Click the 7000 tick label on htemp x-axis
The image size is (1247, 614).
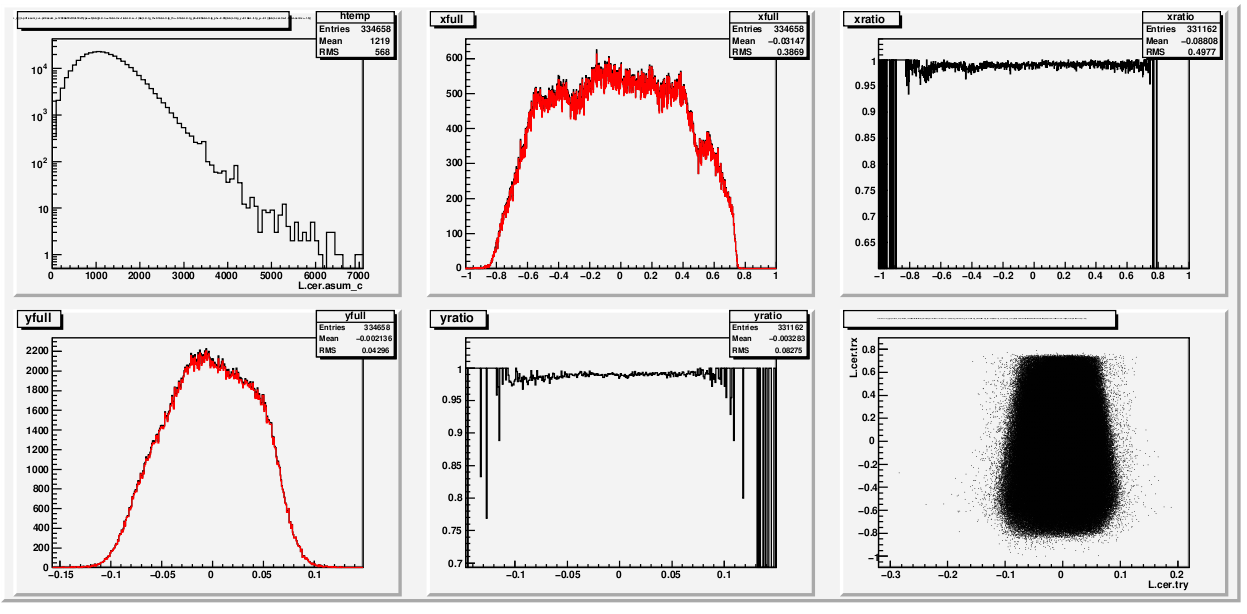pos(357,275)
